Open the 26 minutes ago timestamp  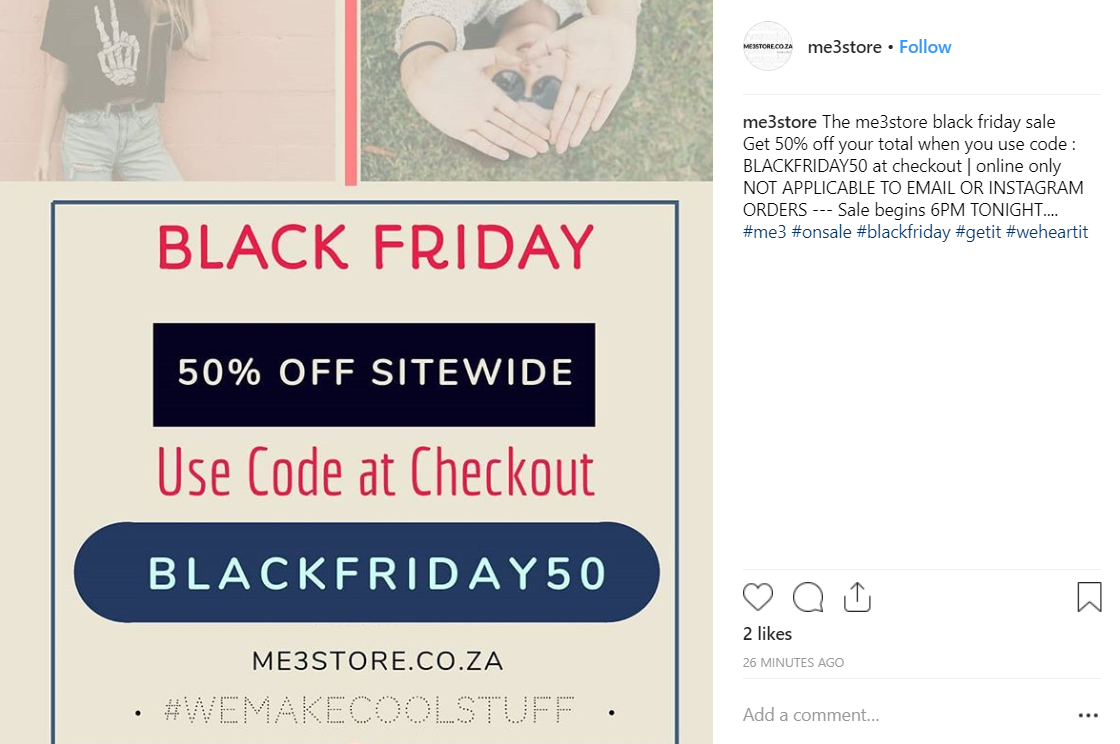793,663
